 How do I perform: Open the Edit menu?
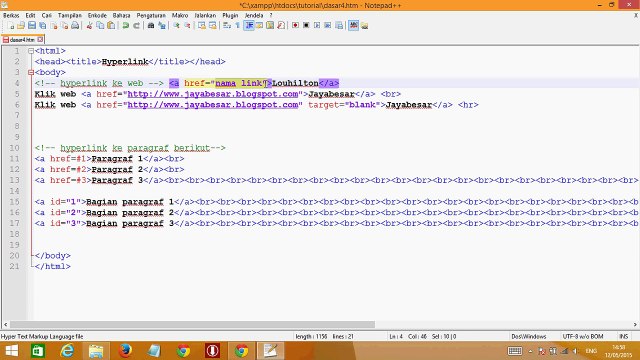(x=30, y=15)
